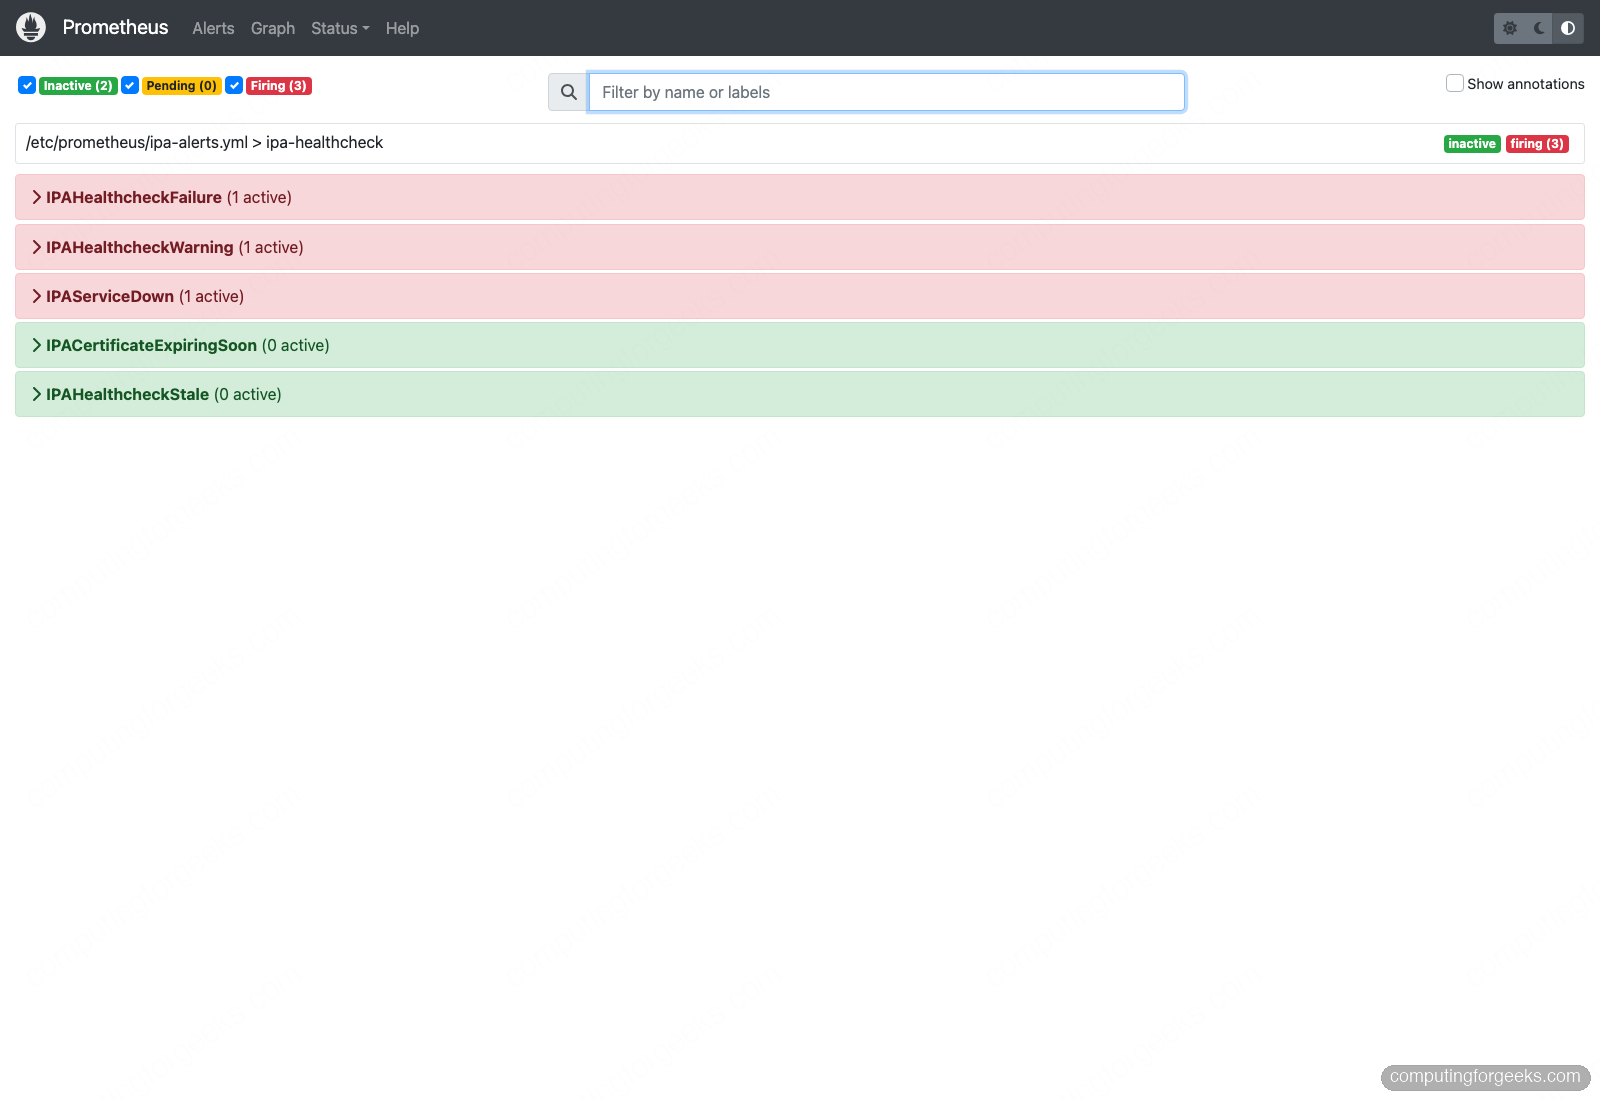Go to the Graph page

point(273,28)
